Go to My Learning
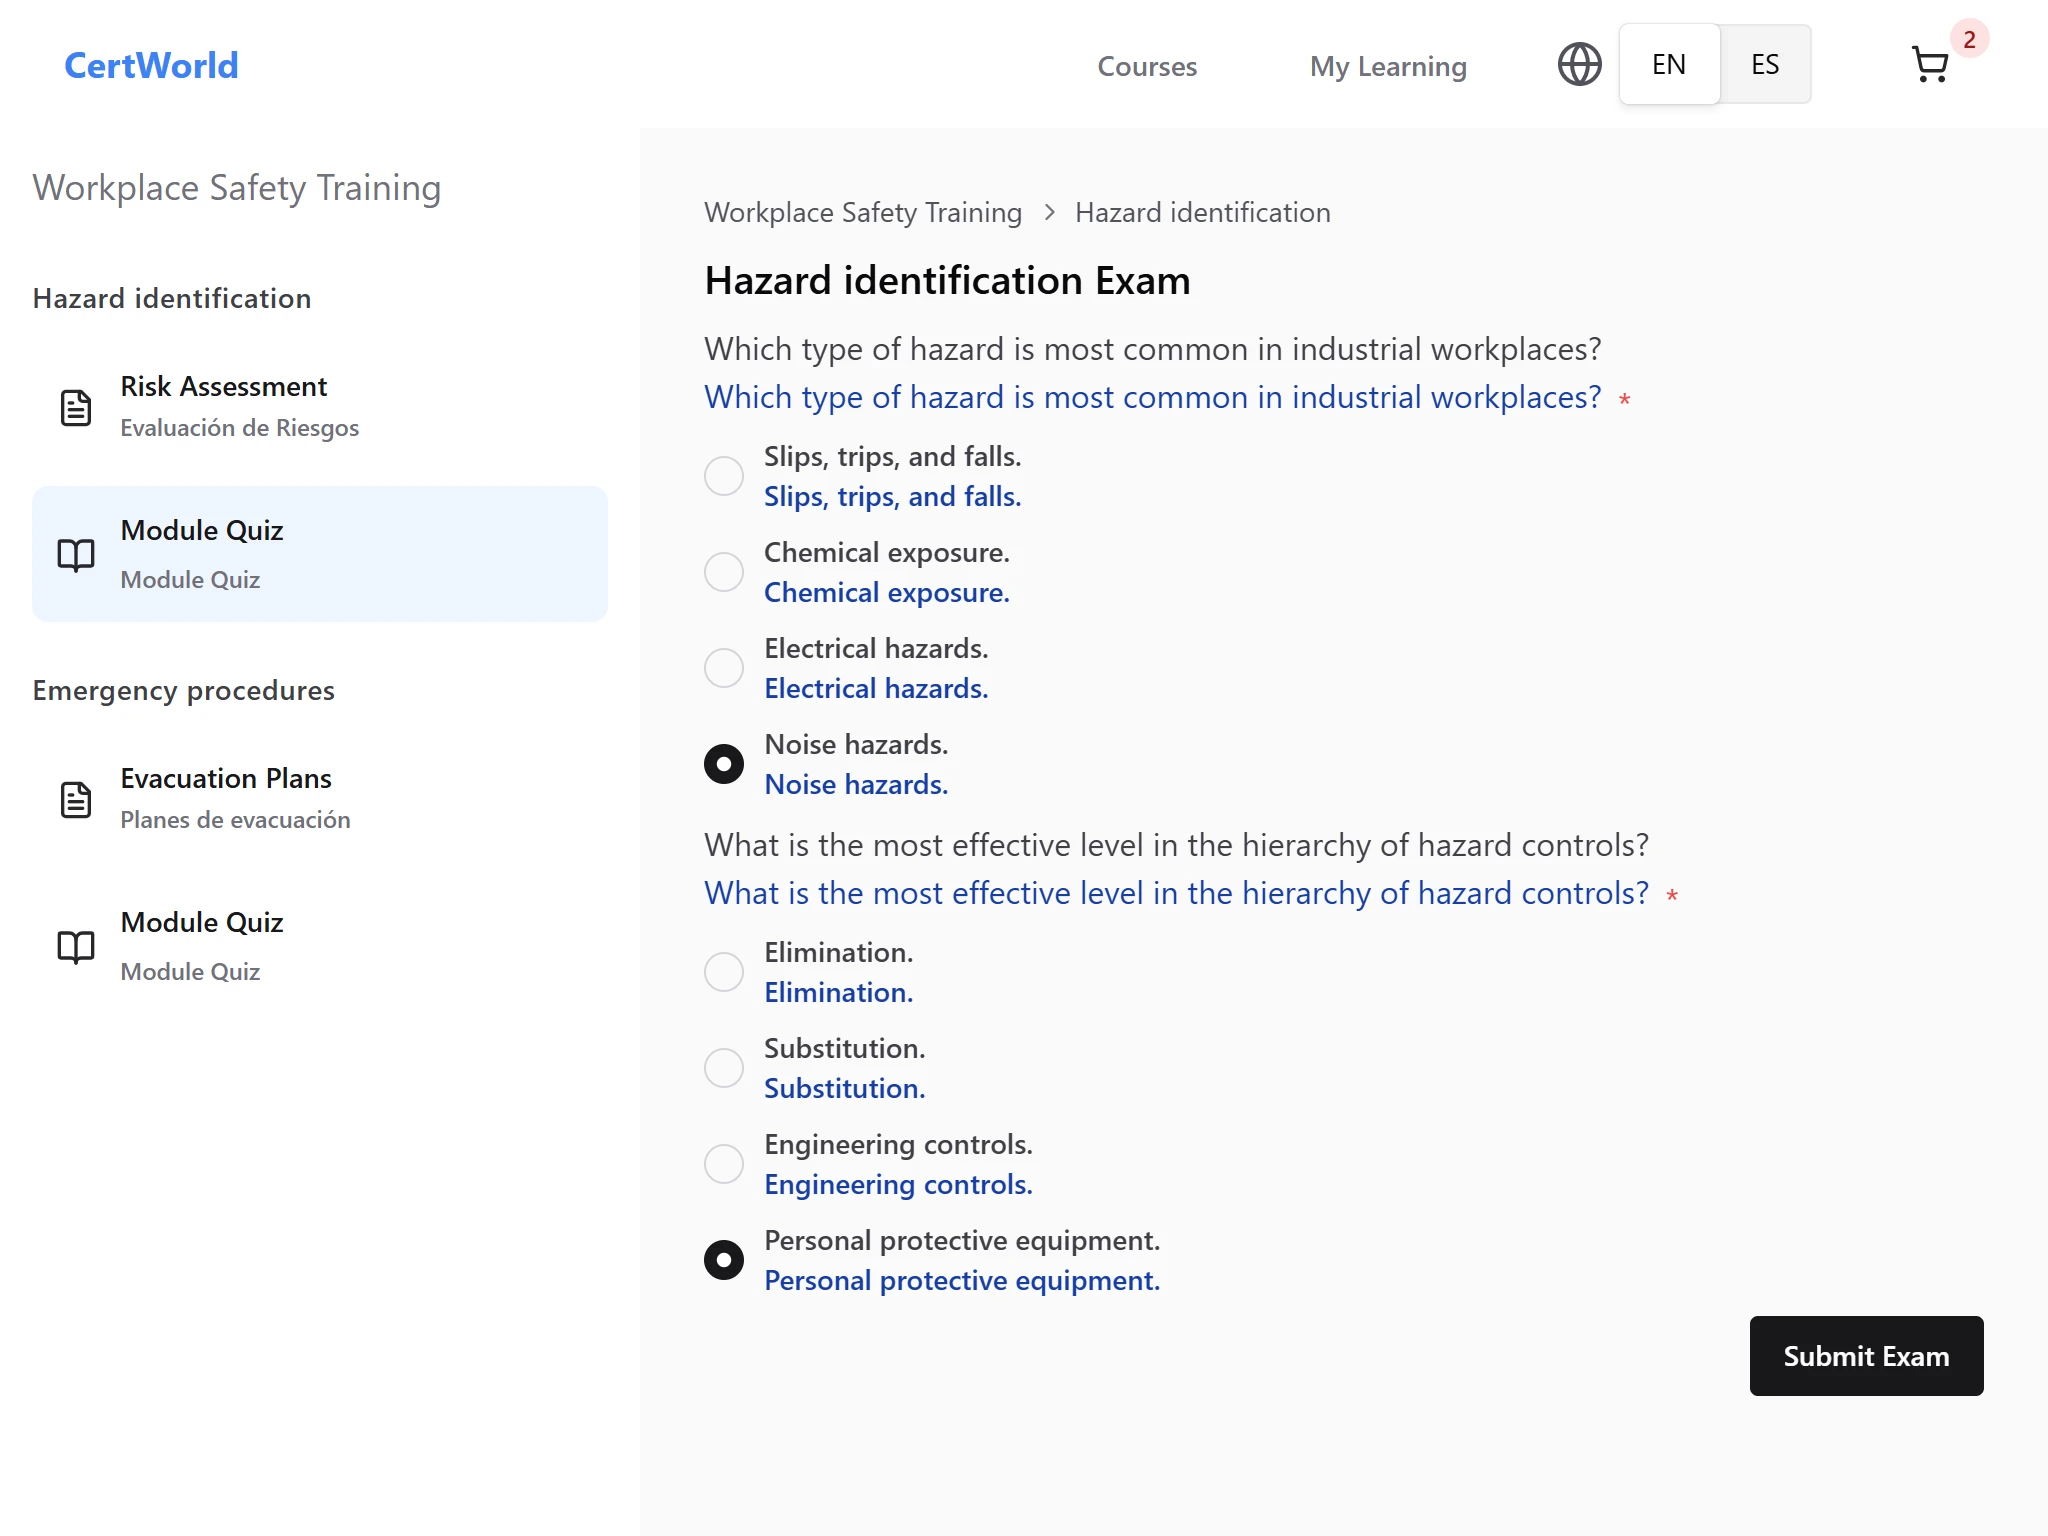Screen dimensions: 2048x1536 pos(1388,67)
